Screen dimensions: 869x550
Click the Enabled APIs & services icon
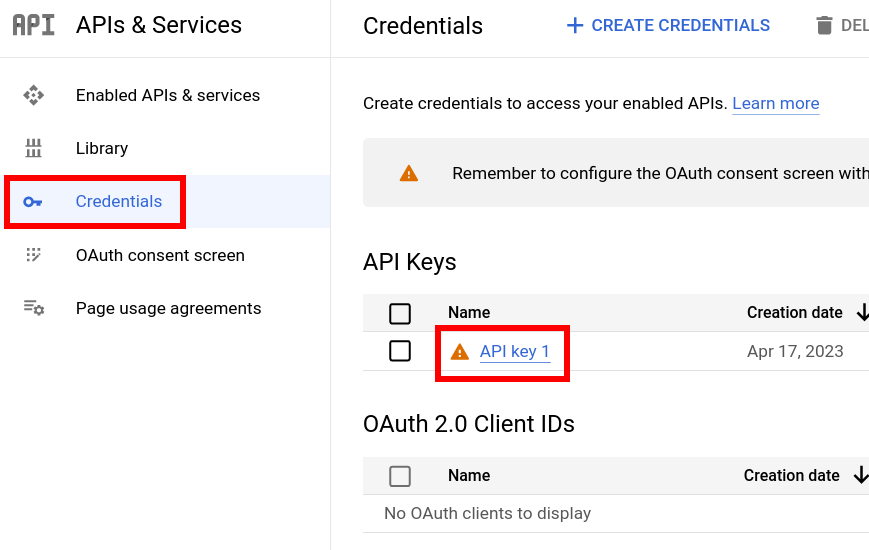coord(33,95)
